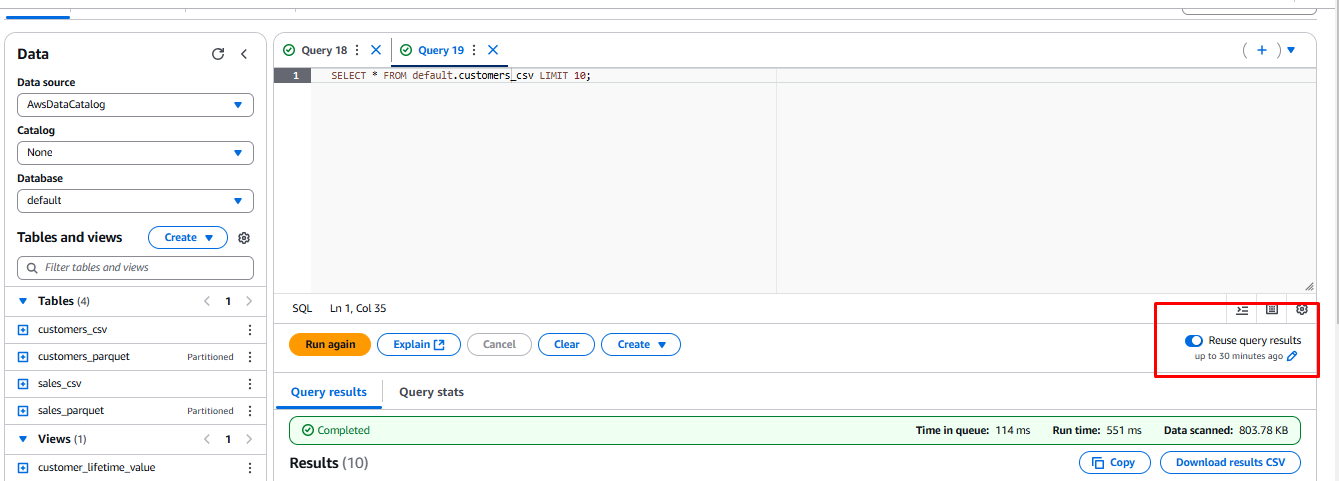Image resolution: width=1339 pixels, height=481 pixels.
Task: Close the Query 19 tab
Action: [x=492, y=50]
